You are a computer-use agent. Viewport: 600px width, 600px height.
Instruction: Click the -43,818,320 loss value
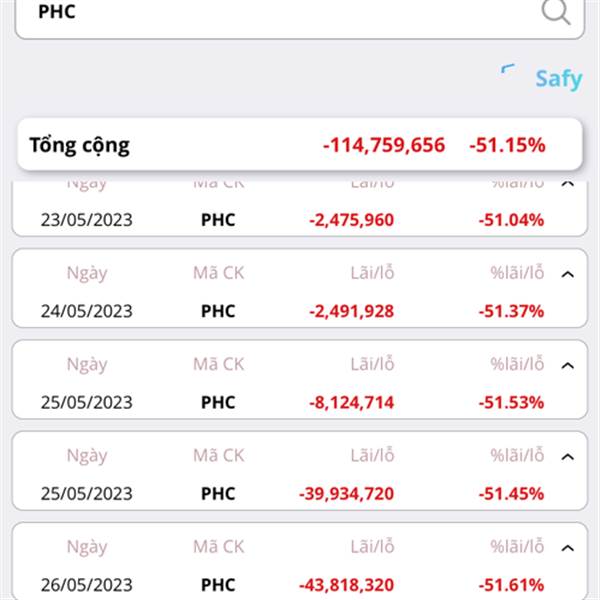[x=346, y=584]
